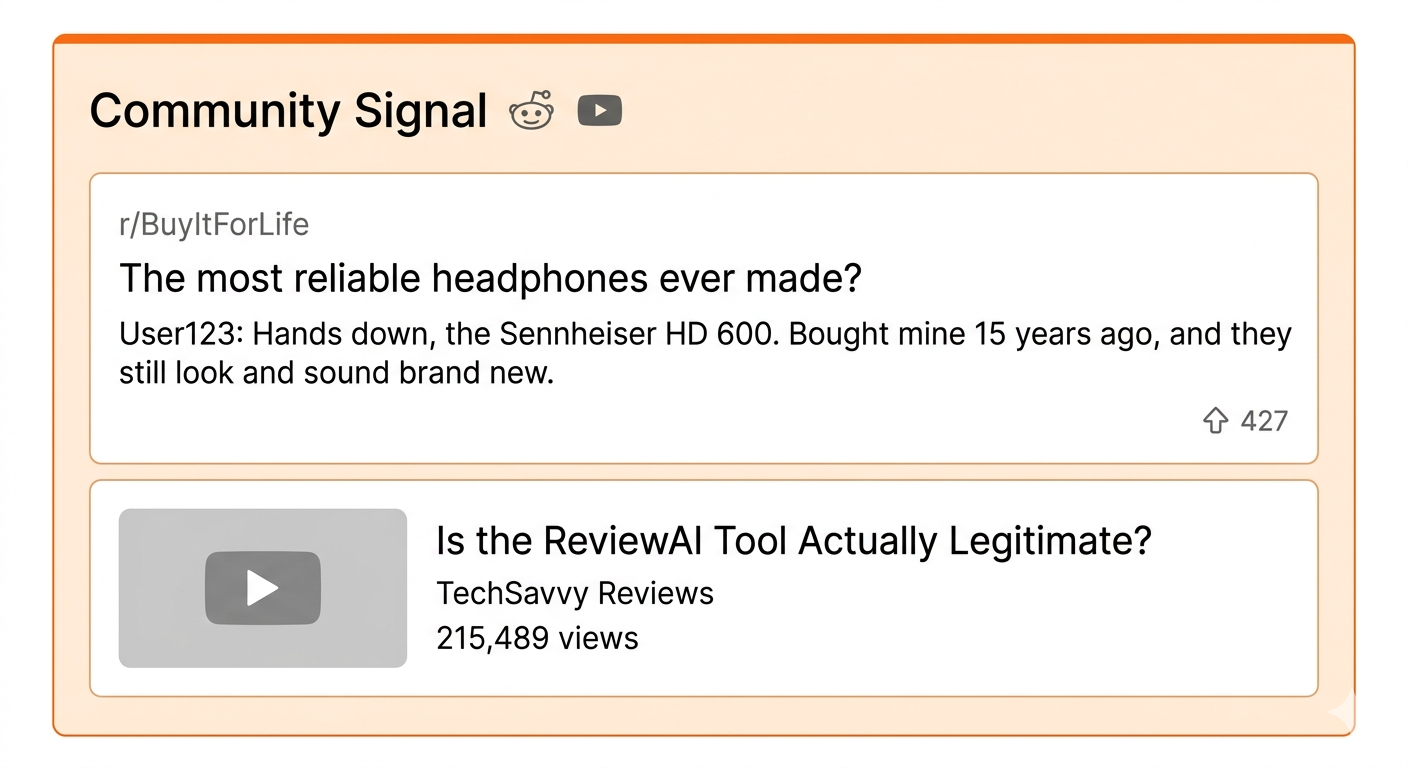Screen dimensions: 1408x768
Task: Click the YouTube icon beside Community Signal
Action: coord(600,110)
